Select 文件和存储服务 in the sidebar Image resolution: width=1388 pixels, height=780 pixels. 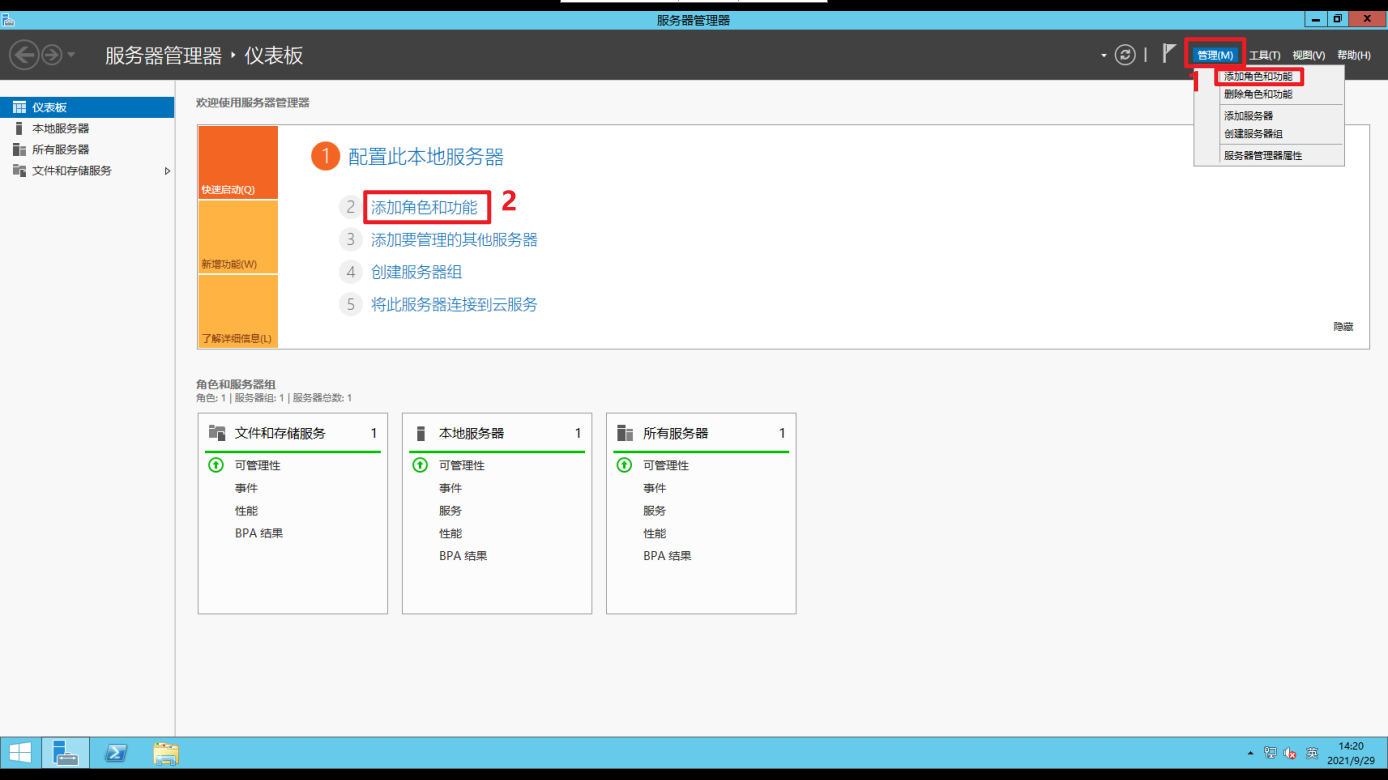87,170
